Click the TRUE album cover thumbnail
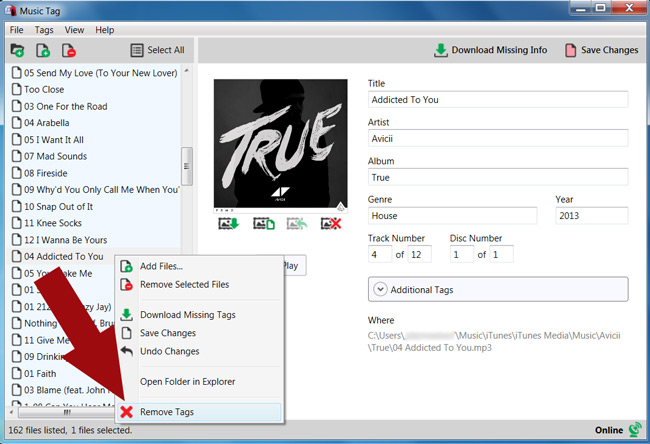650x444 pixels. coord(281,144)
